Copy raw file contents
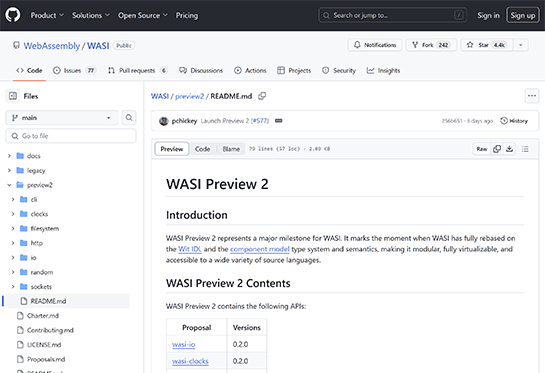 497,149
